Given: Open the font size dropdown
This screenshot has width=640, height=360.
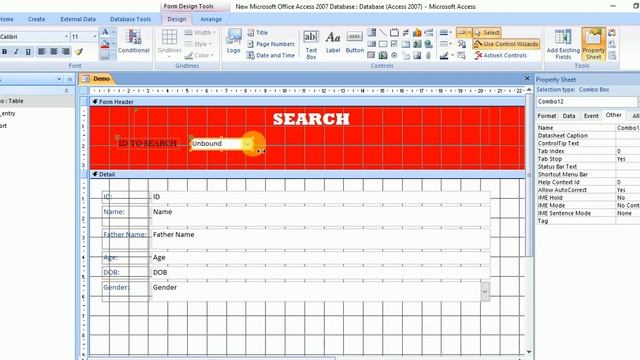Looking at the screenshot, I should pos(95,37).
